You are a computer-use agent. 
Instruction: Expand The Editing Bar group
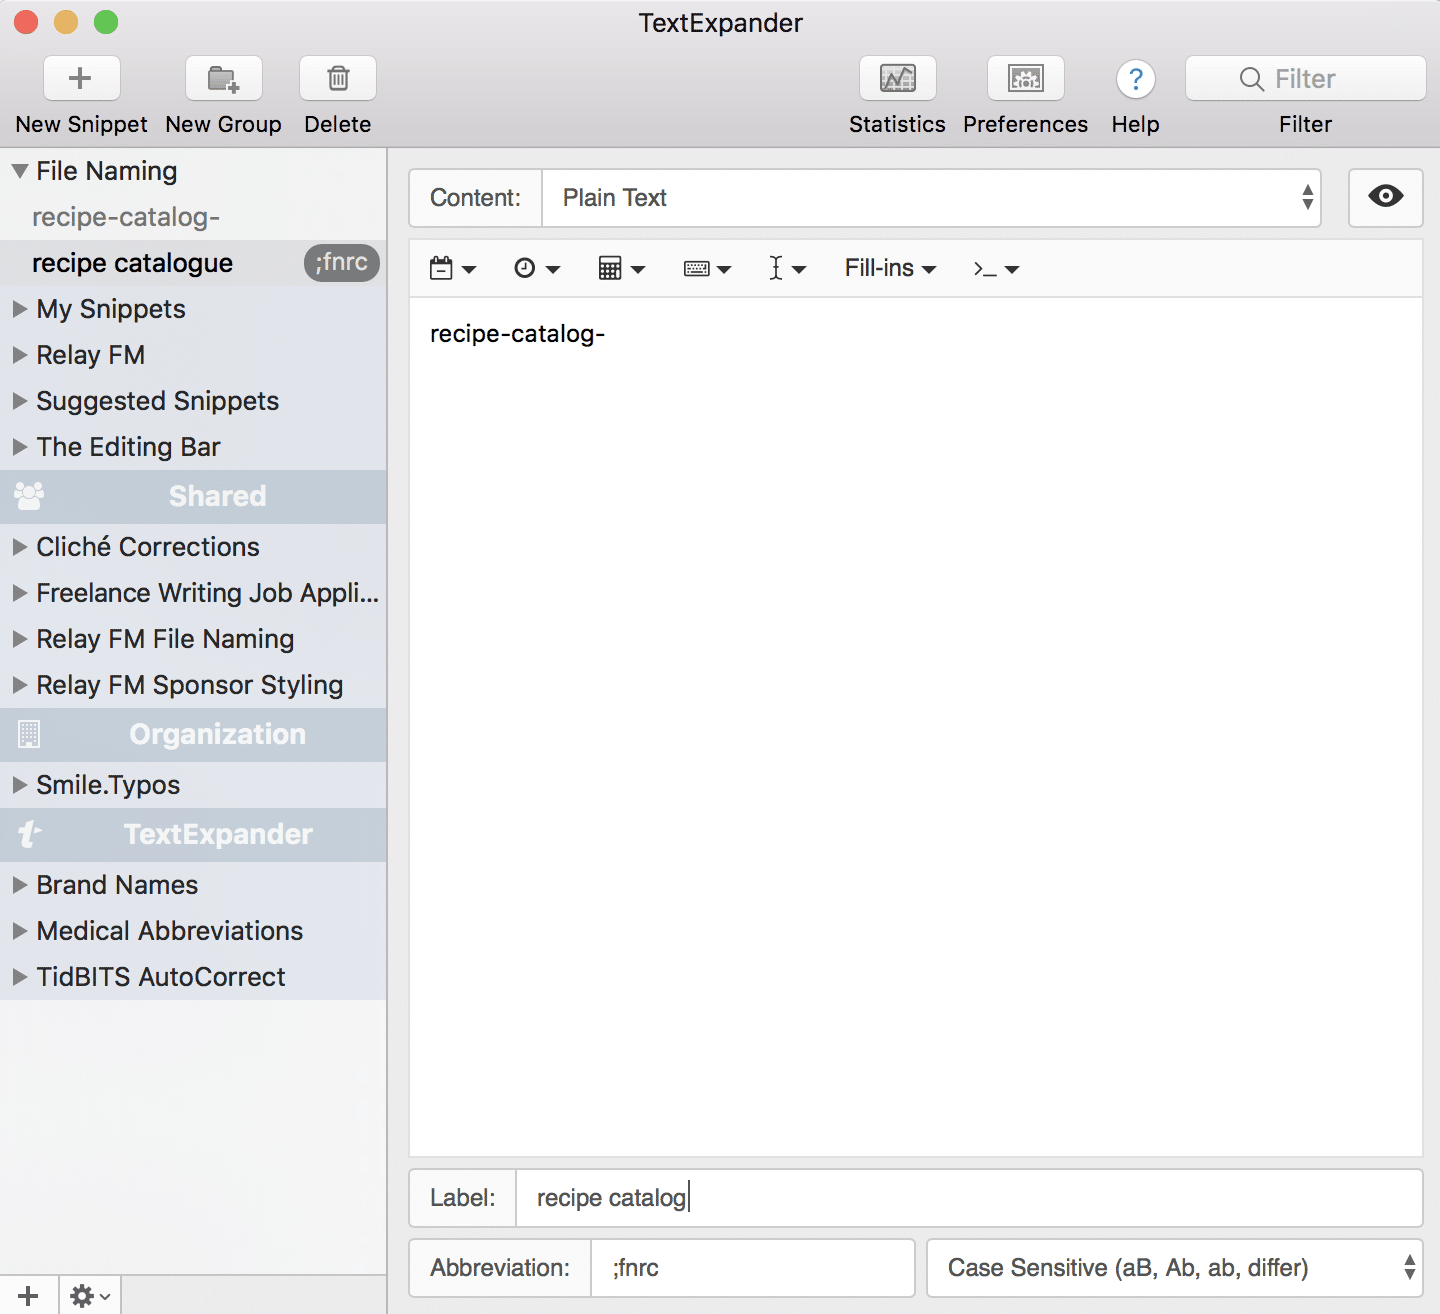pos(19,447)
